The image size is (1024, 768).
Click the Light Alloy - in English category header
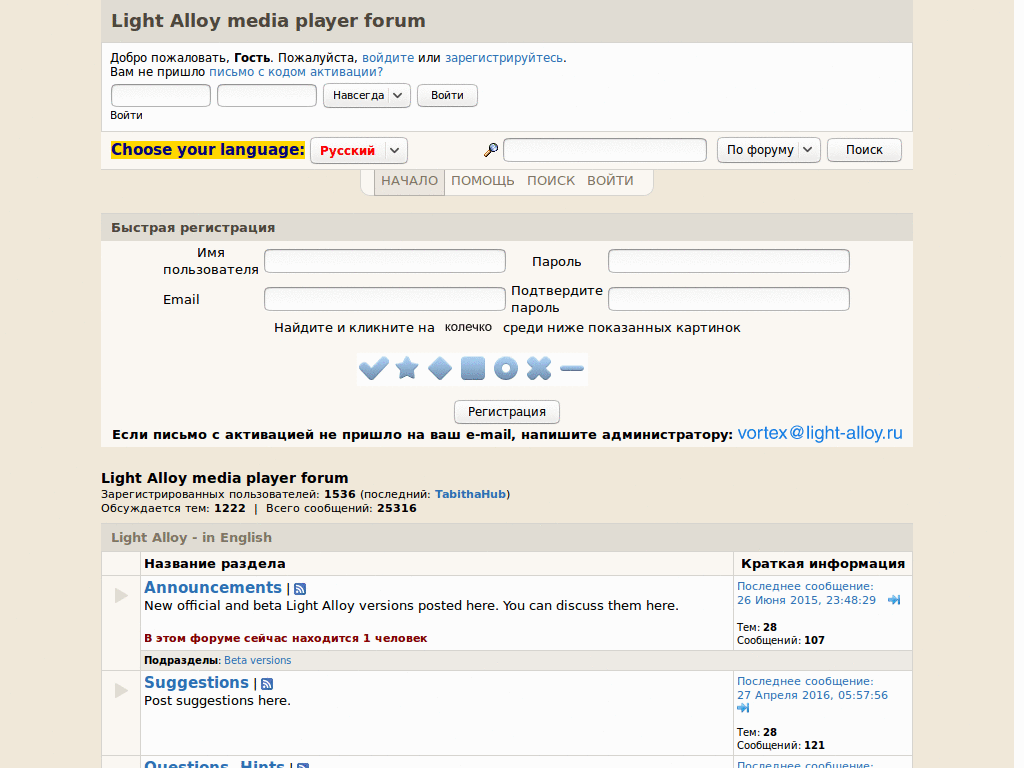click(191, 537)
